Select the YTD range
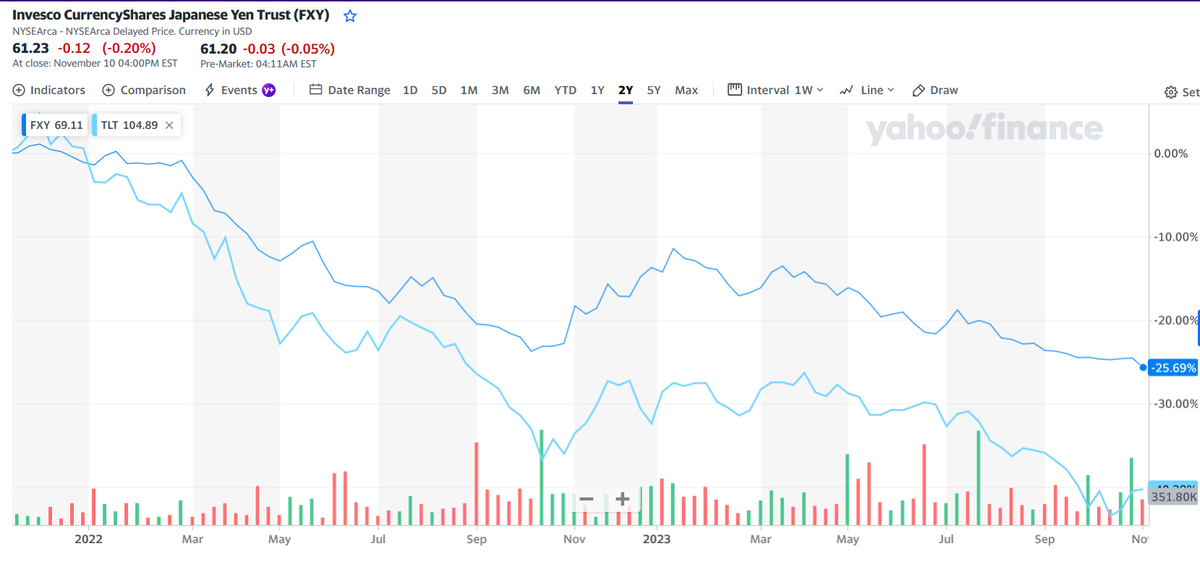 pos(565,90)
